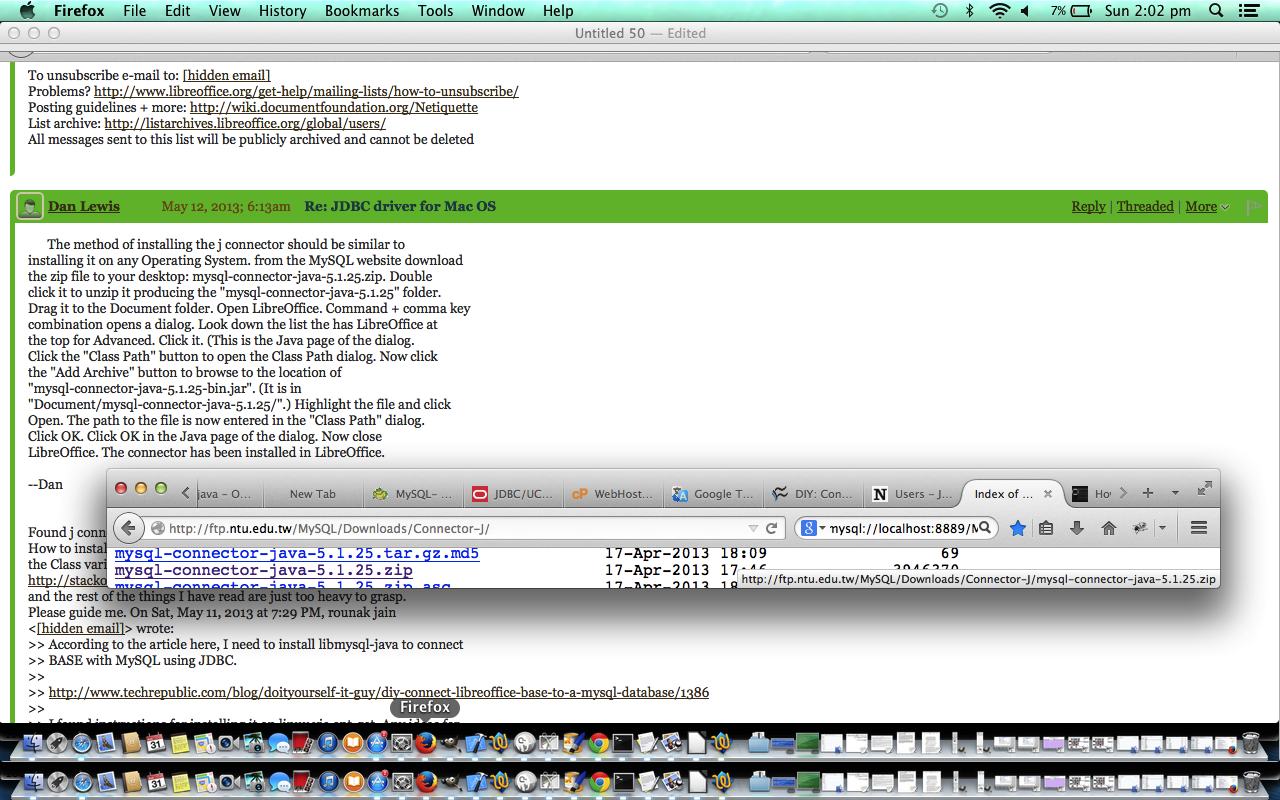The width and height of the screenshot is (1280, 800).
Task: Open Trash in the upper dock row
Action: click(1250, 743)
